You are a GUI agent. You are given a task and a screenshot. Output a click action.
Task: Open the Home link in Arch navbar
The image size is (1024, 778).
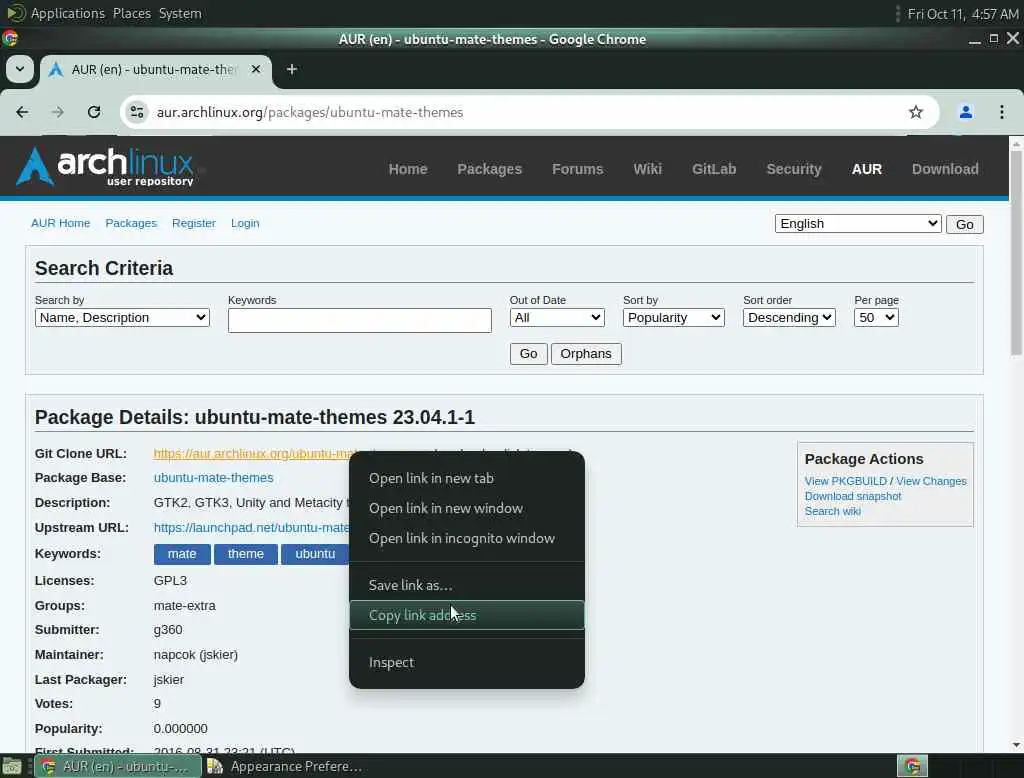click(408, 169)
